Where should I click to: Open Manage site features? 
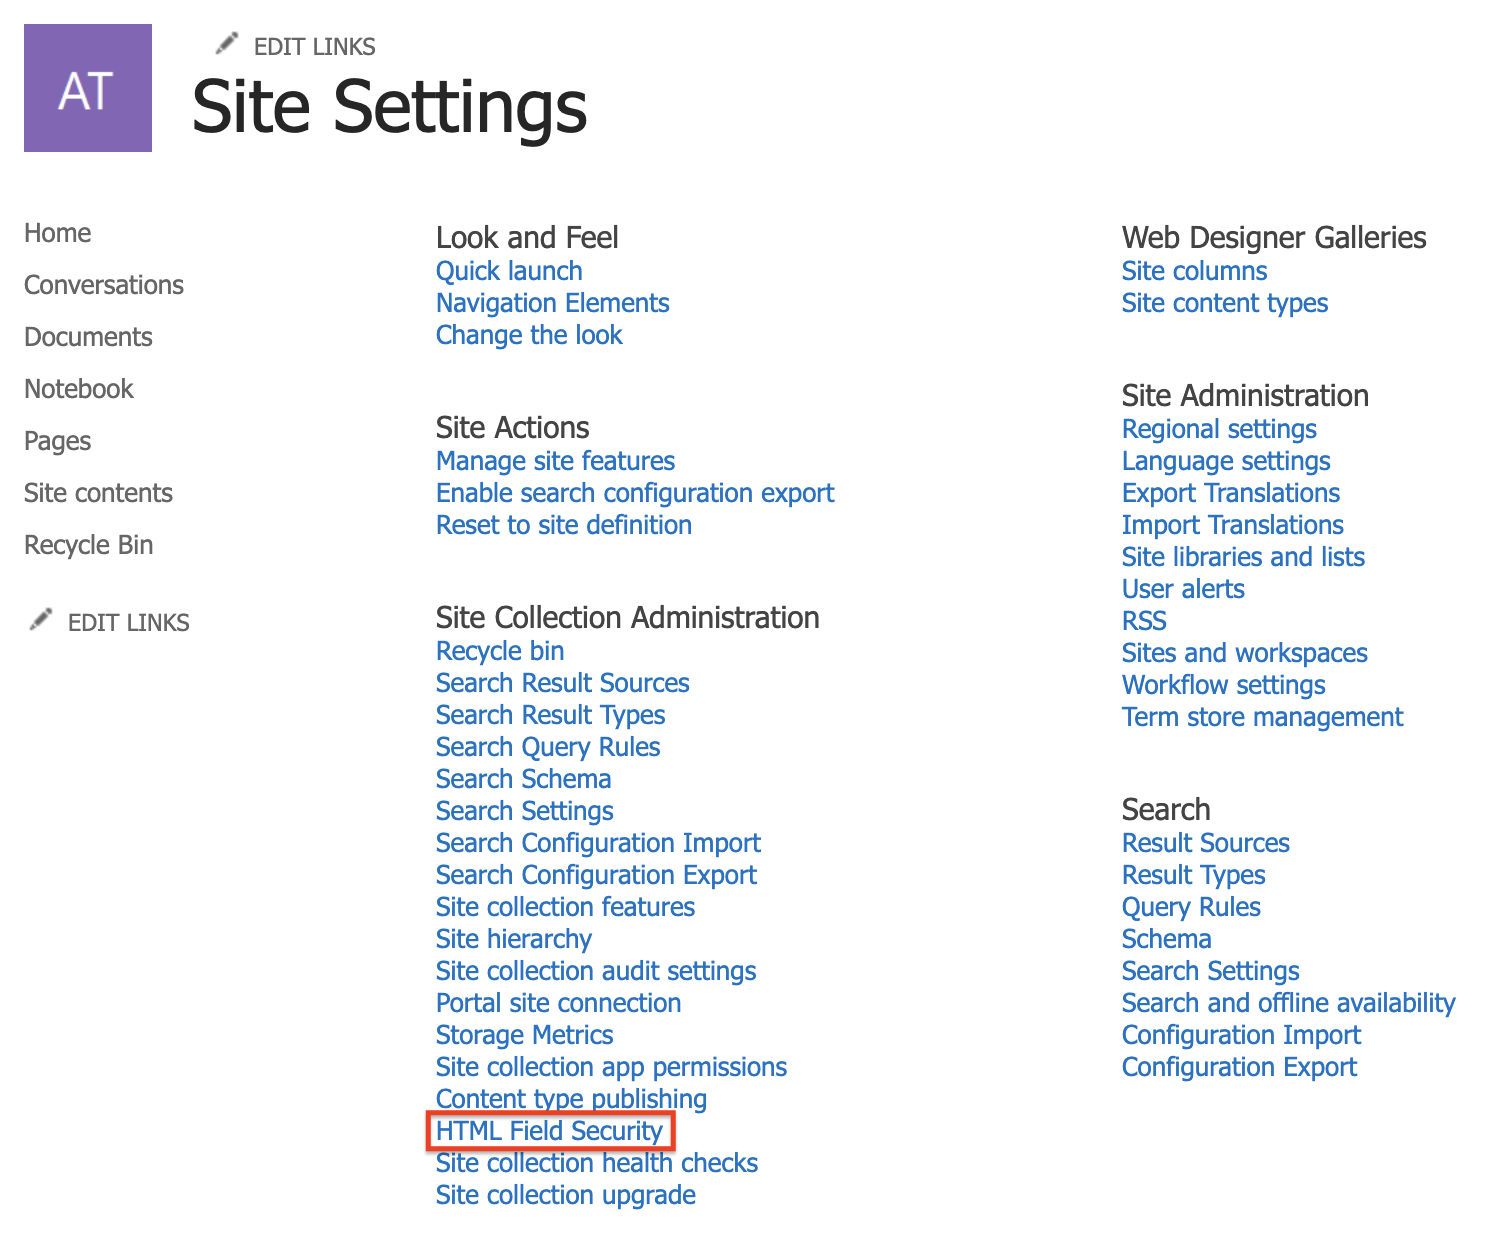[x=555, y=461]
